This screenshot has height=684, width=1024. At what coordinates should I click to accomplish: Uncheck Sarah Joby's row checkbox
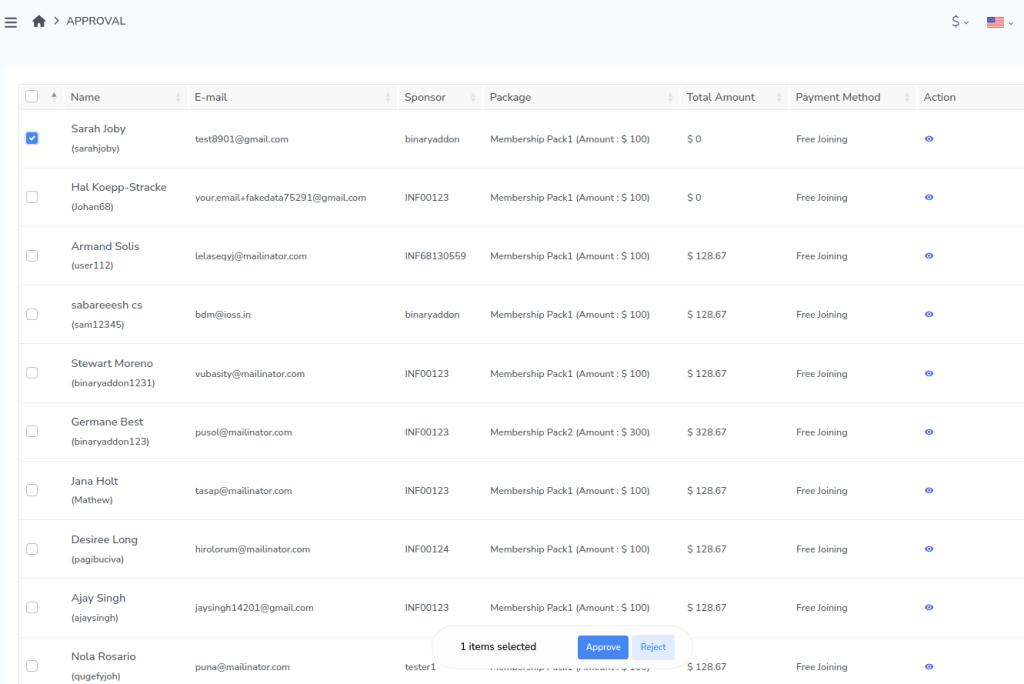click(32, 138)
